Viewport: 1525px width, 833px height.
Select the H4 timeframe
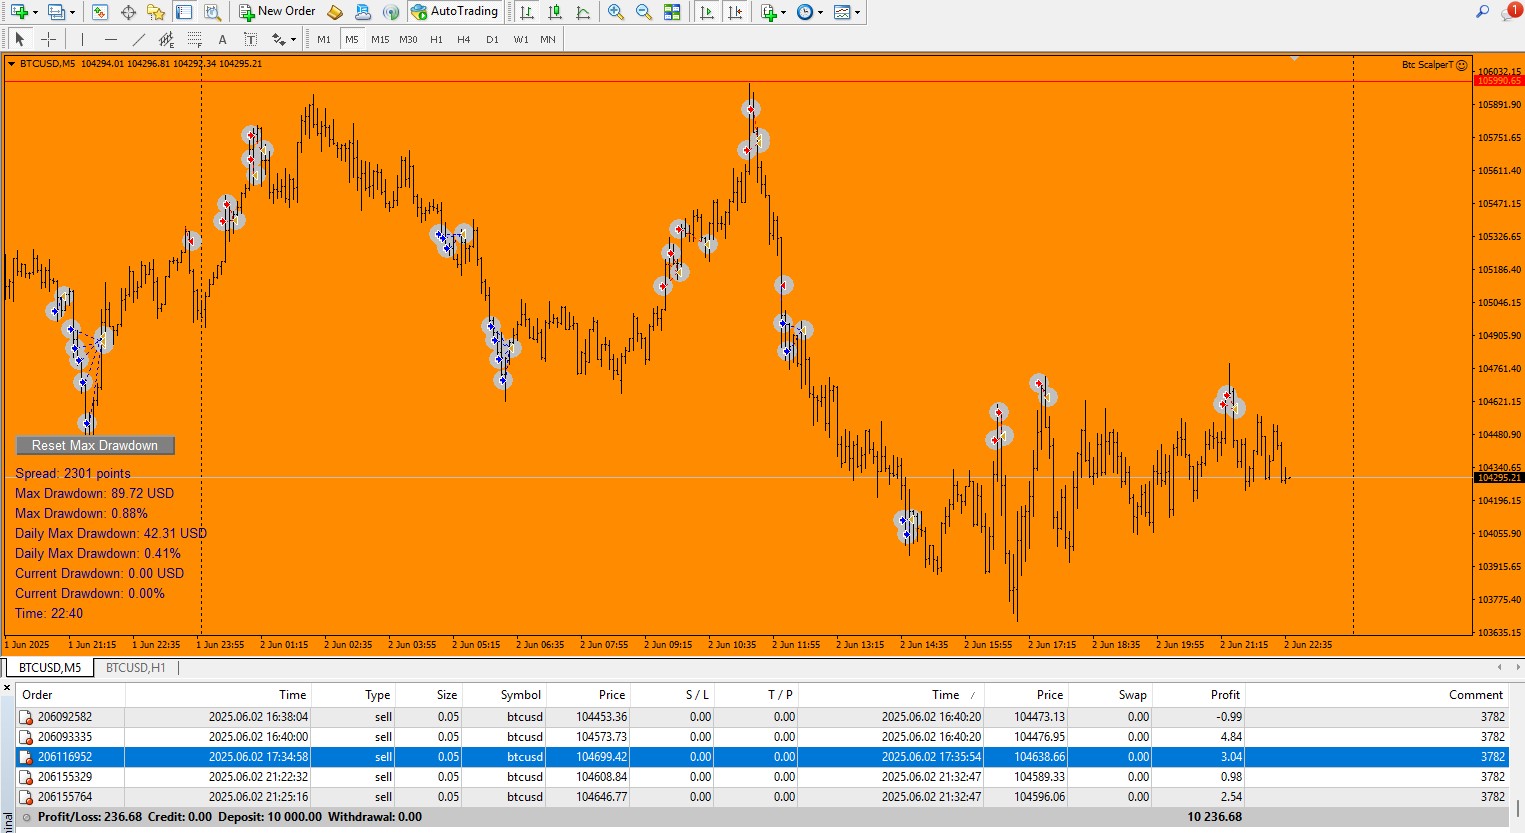click(x=463, y=40)
